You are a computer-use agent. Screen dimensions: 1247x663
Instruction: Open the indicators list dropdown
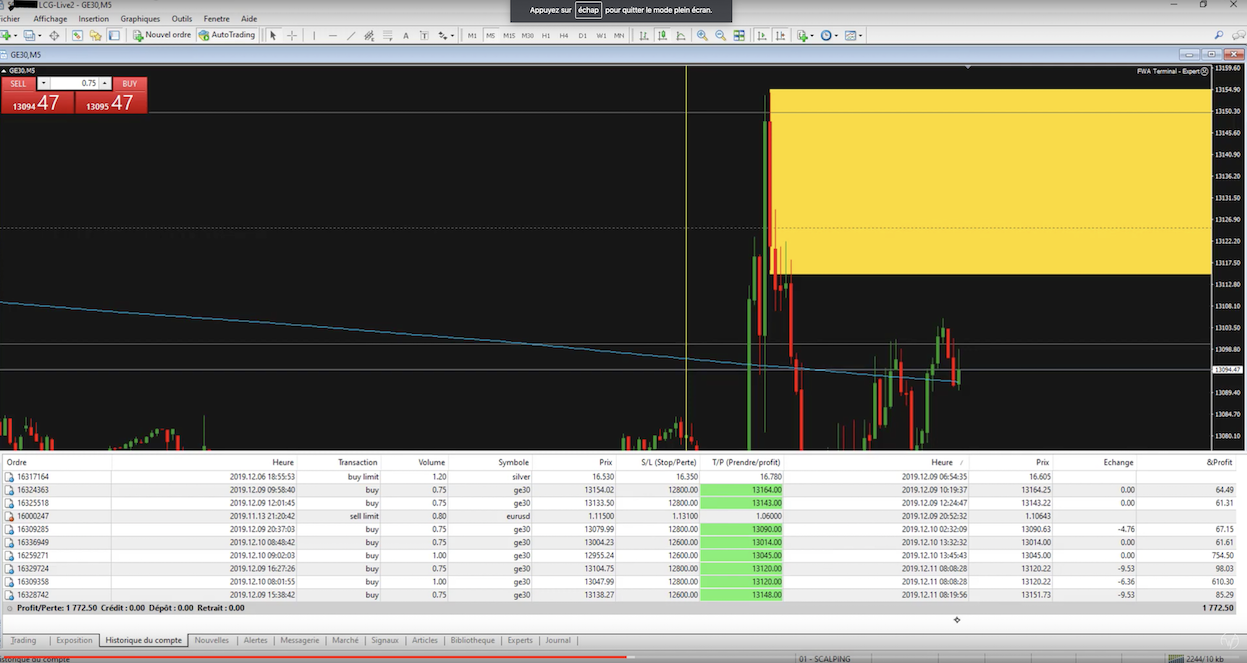pyautogui.click(x=805, y=35)
